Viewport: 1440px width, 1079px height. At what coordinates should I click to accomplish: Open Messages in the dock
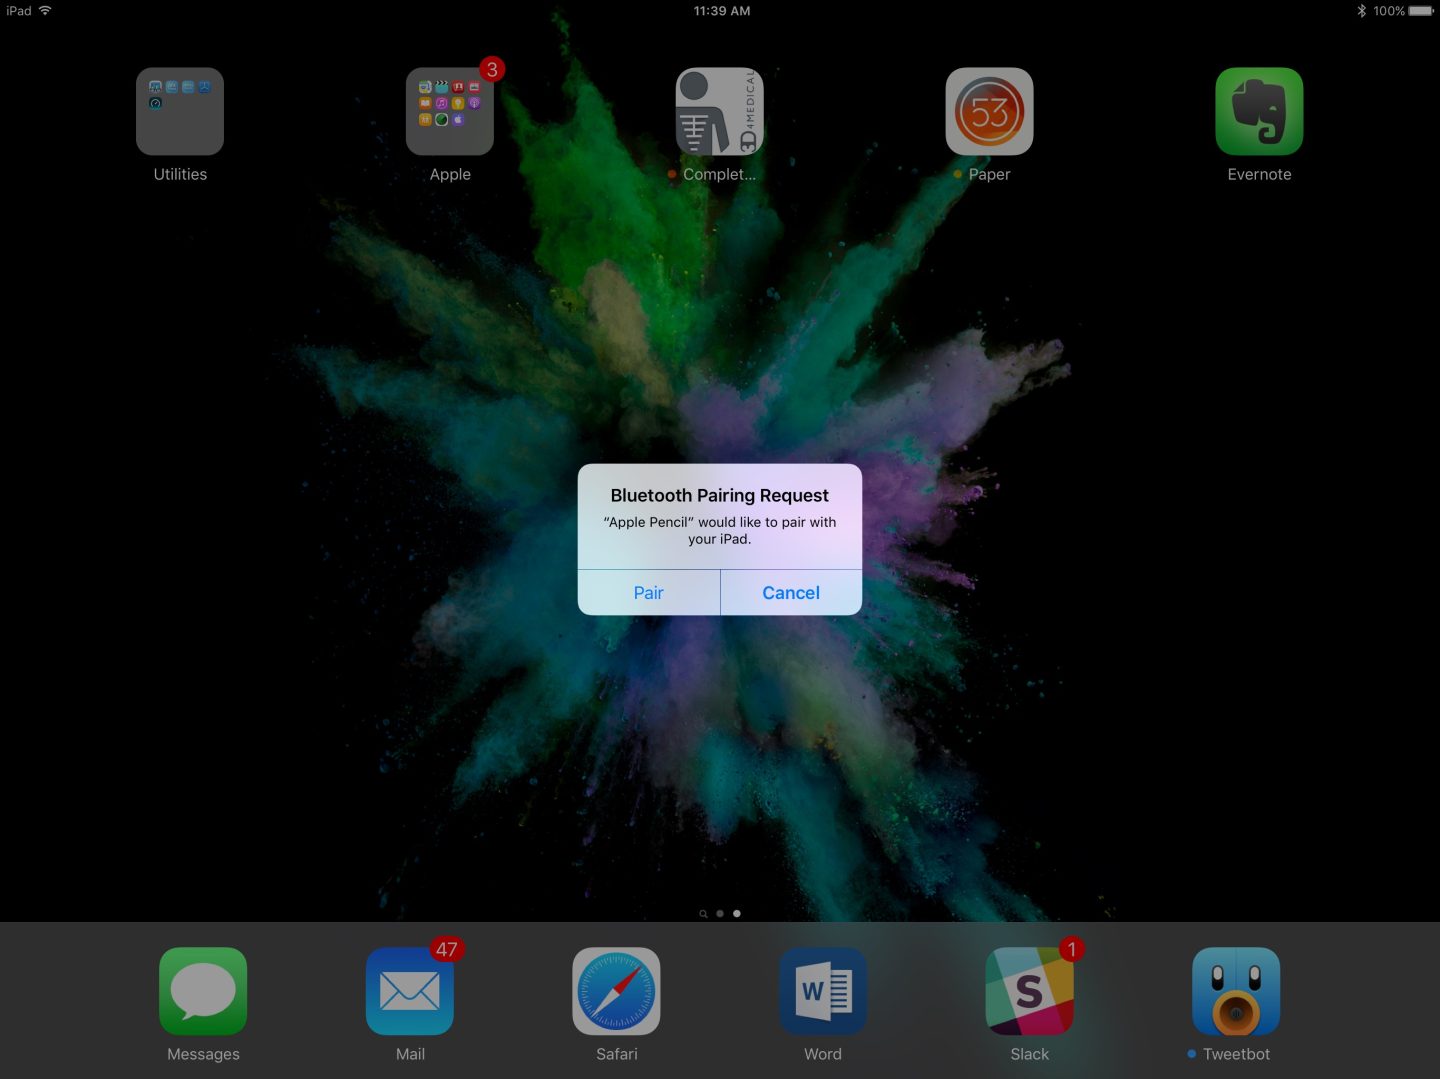pyautogui.click(x=203, y=991)
